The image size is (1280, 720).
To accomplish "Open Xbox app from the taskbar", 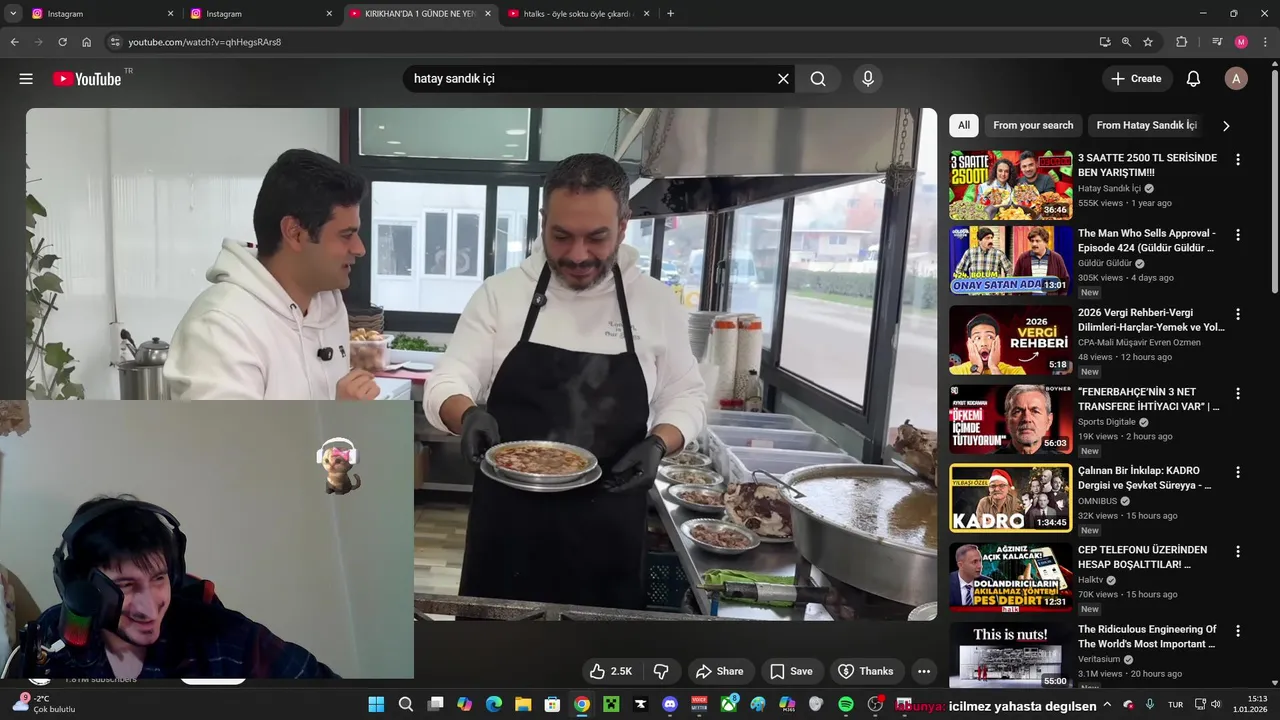I will coord(729,704).
